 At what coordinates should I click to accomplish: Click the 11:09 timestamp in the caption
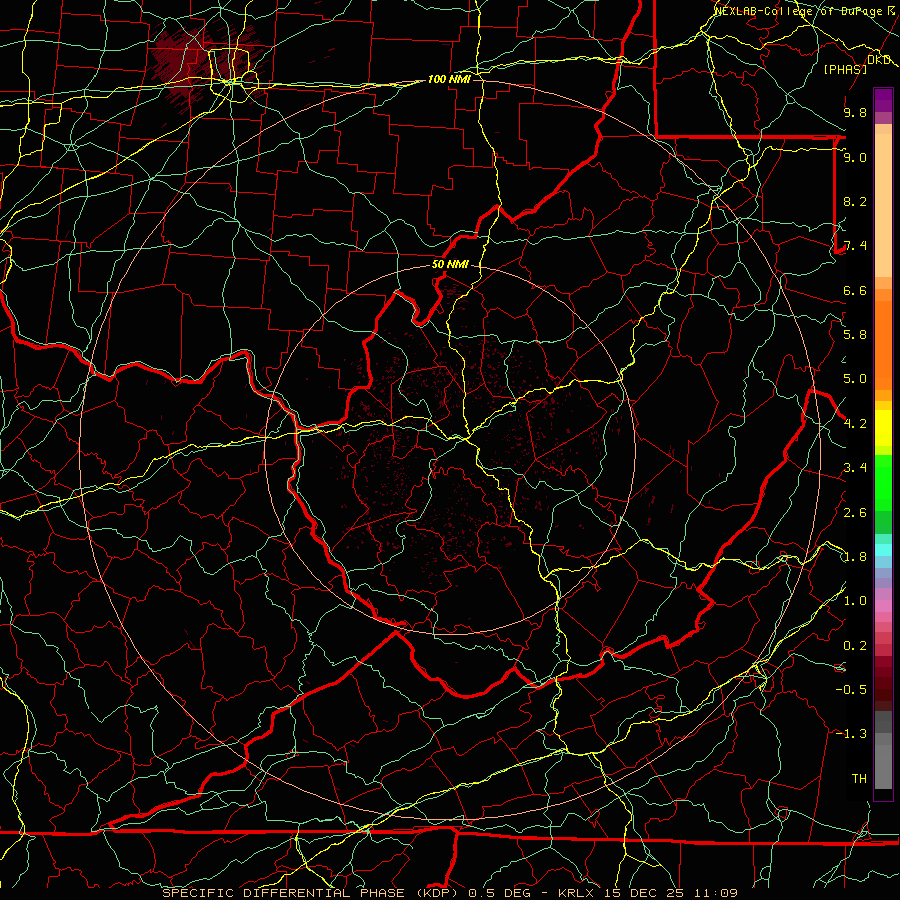click(x=715, y=893)
